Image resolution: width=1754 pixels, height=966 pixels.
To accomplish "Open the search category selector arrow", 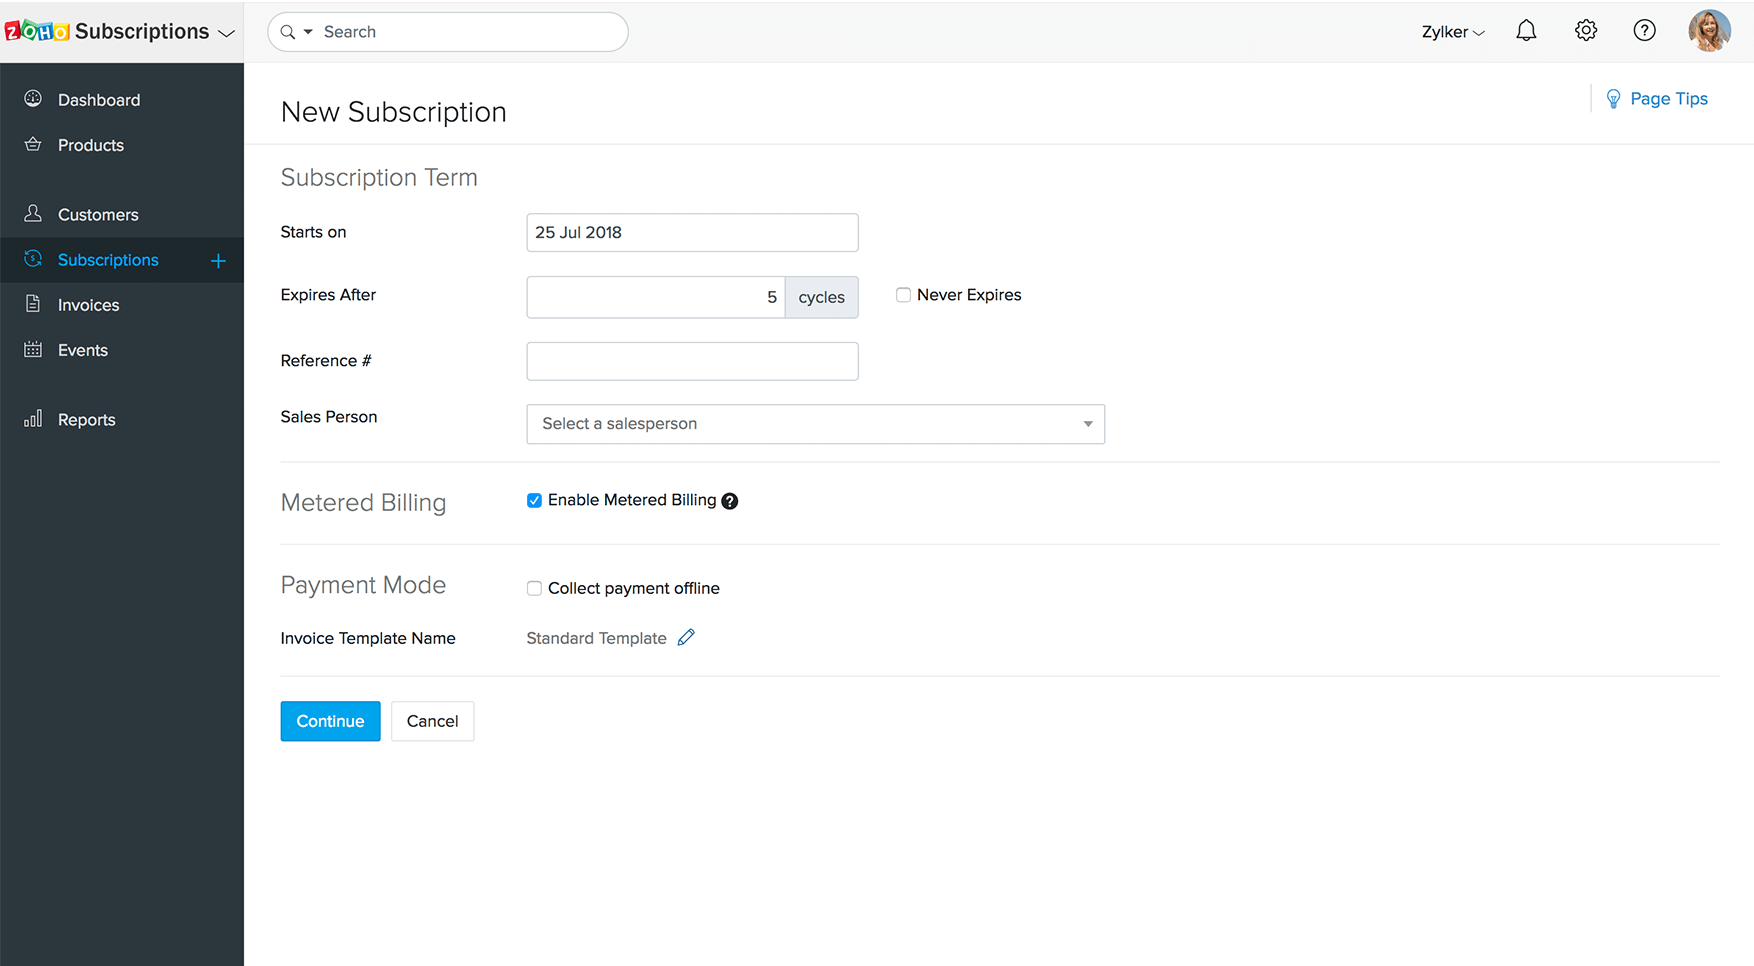I will 308,31.
